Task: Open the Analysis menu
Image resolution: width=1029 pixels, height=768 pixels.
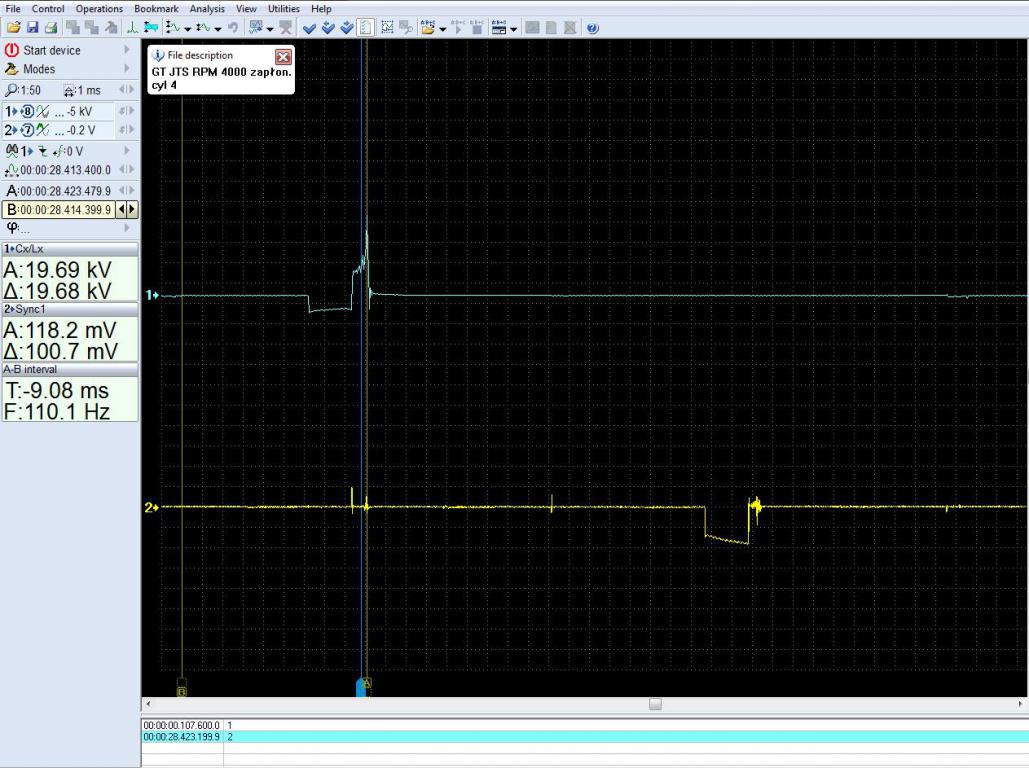Action: click(x=207, y=9)
